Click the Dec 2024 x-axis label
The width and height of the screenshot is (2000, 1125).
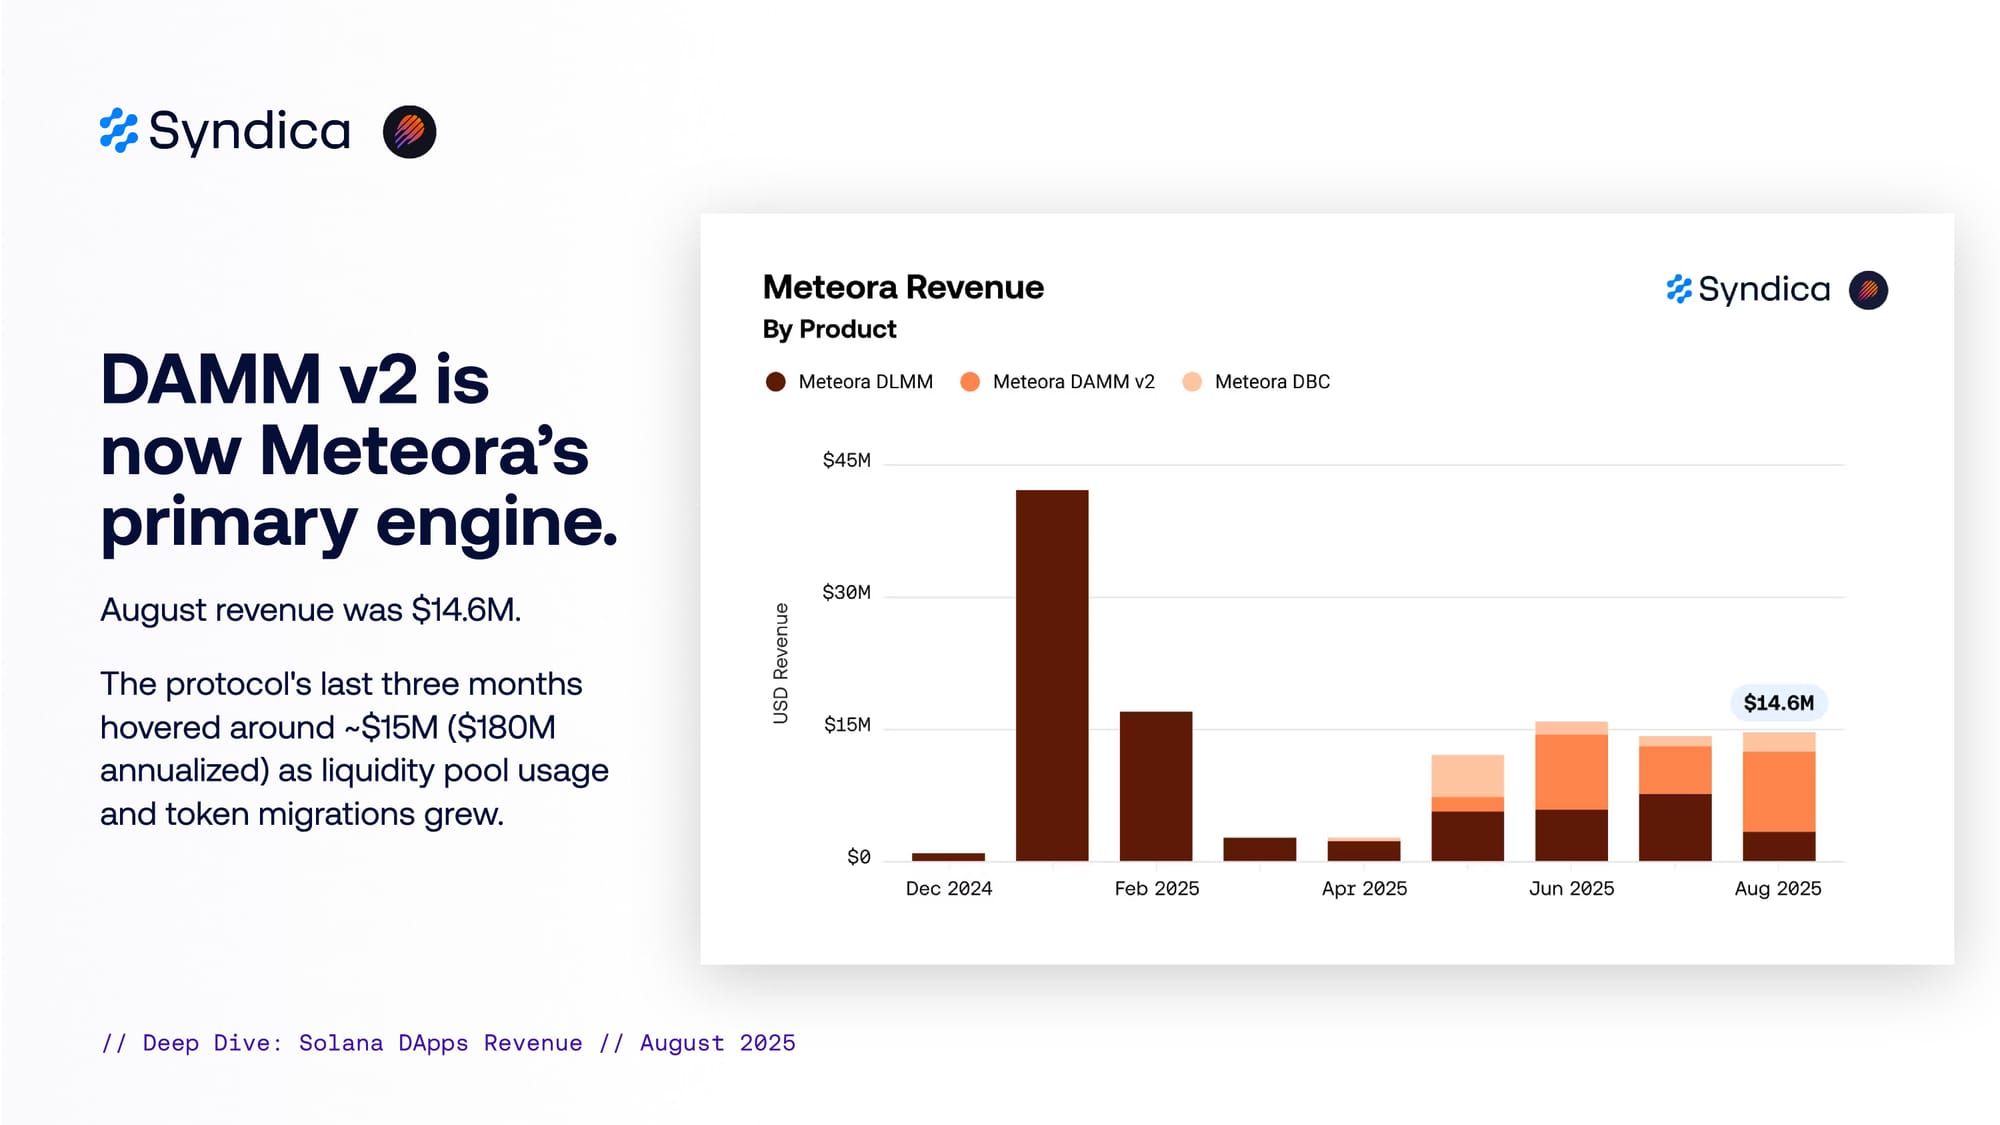click(x=949, y=888)
